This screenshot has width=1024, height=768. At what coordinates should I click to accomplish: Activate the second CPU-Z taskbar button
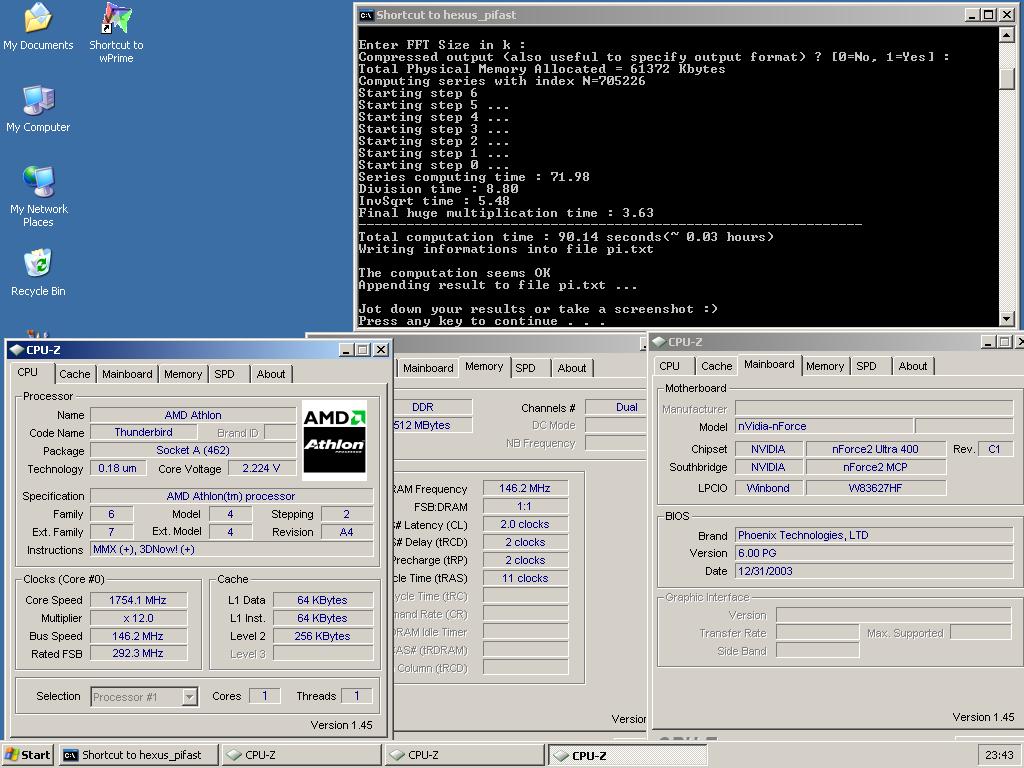coord(464,755)
